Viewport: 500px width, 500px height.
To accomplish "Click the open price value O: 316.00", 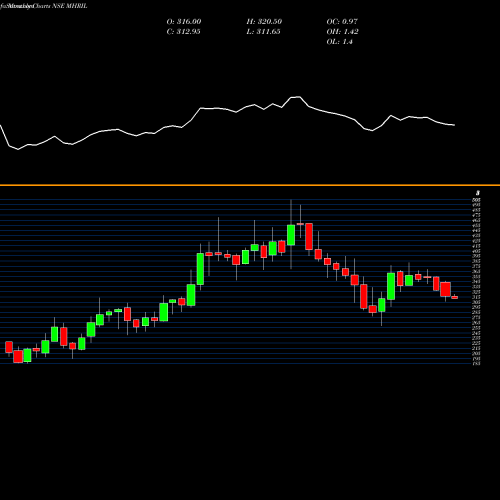I will [x=184, y=22].
